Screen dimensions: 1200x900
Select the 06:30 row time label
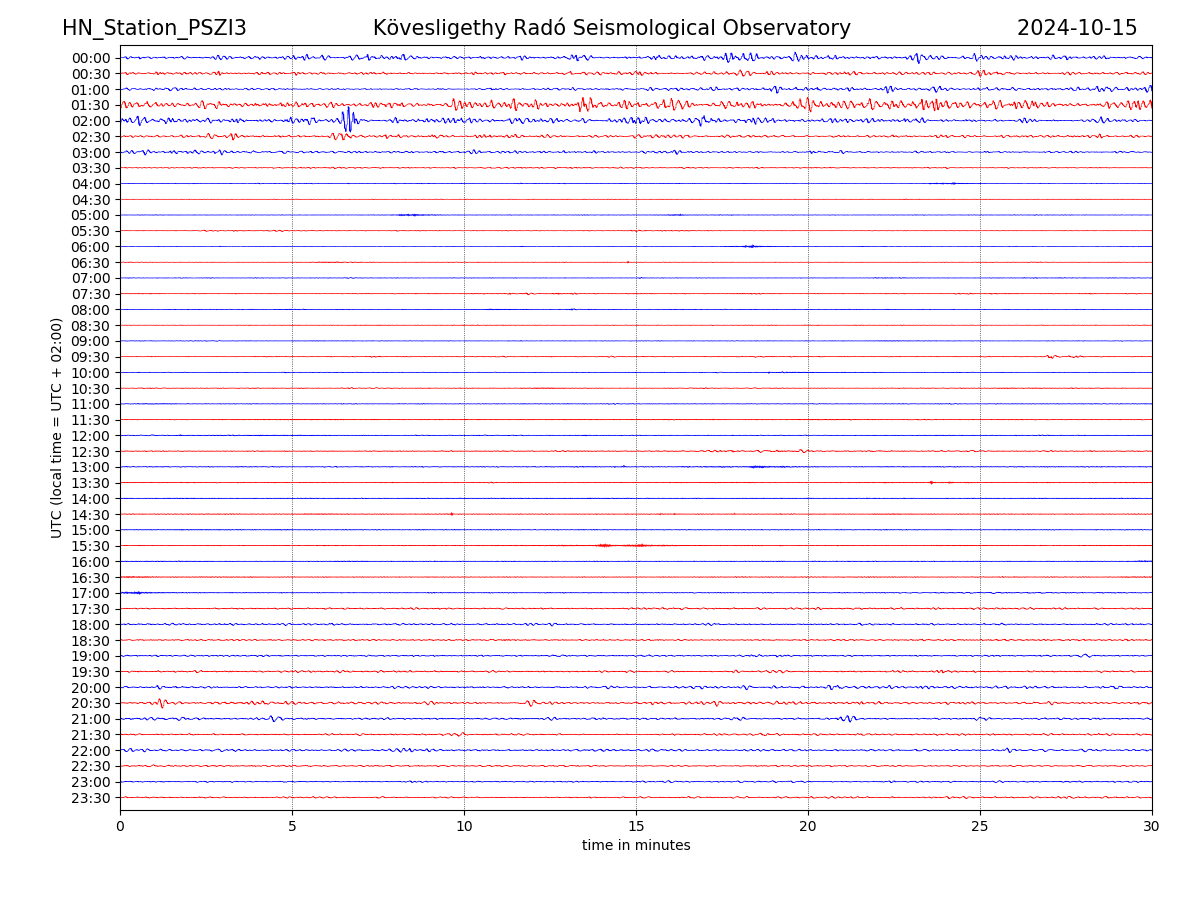[x=91, y=262]
